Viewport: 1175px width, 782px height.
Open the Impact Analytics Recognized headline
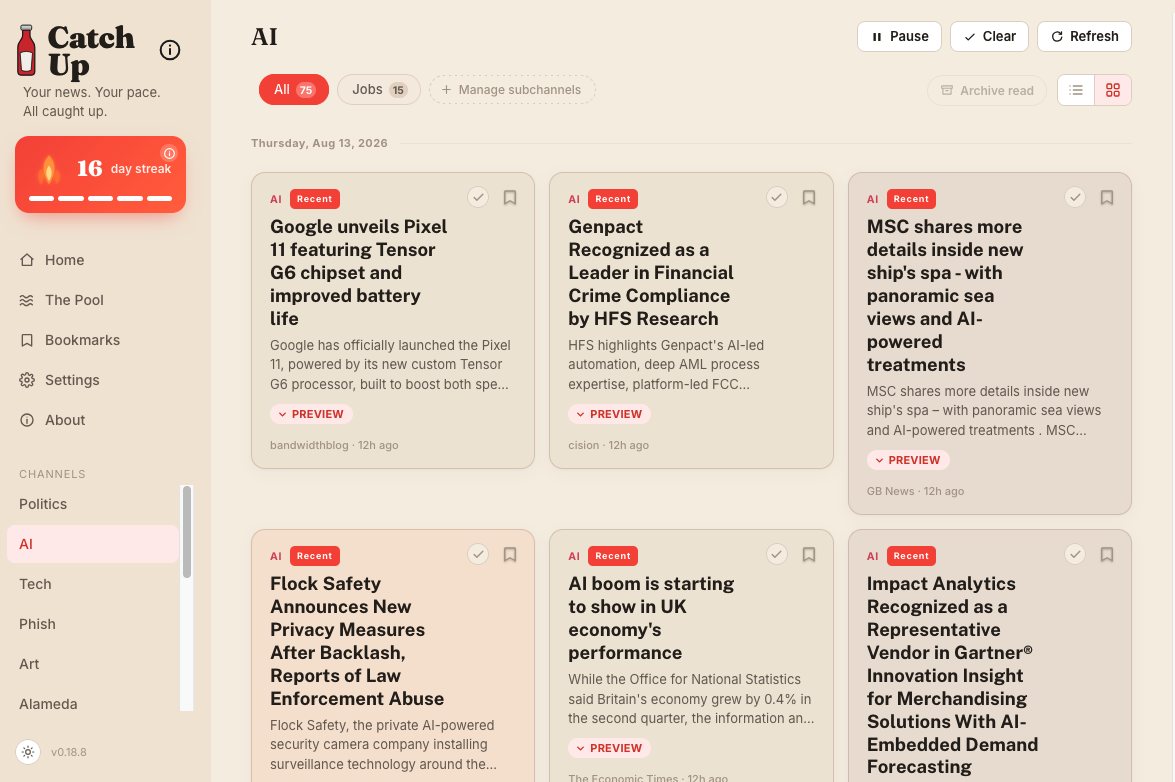(952, 675)
